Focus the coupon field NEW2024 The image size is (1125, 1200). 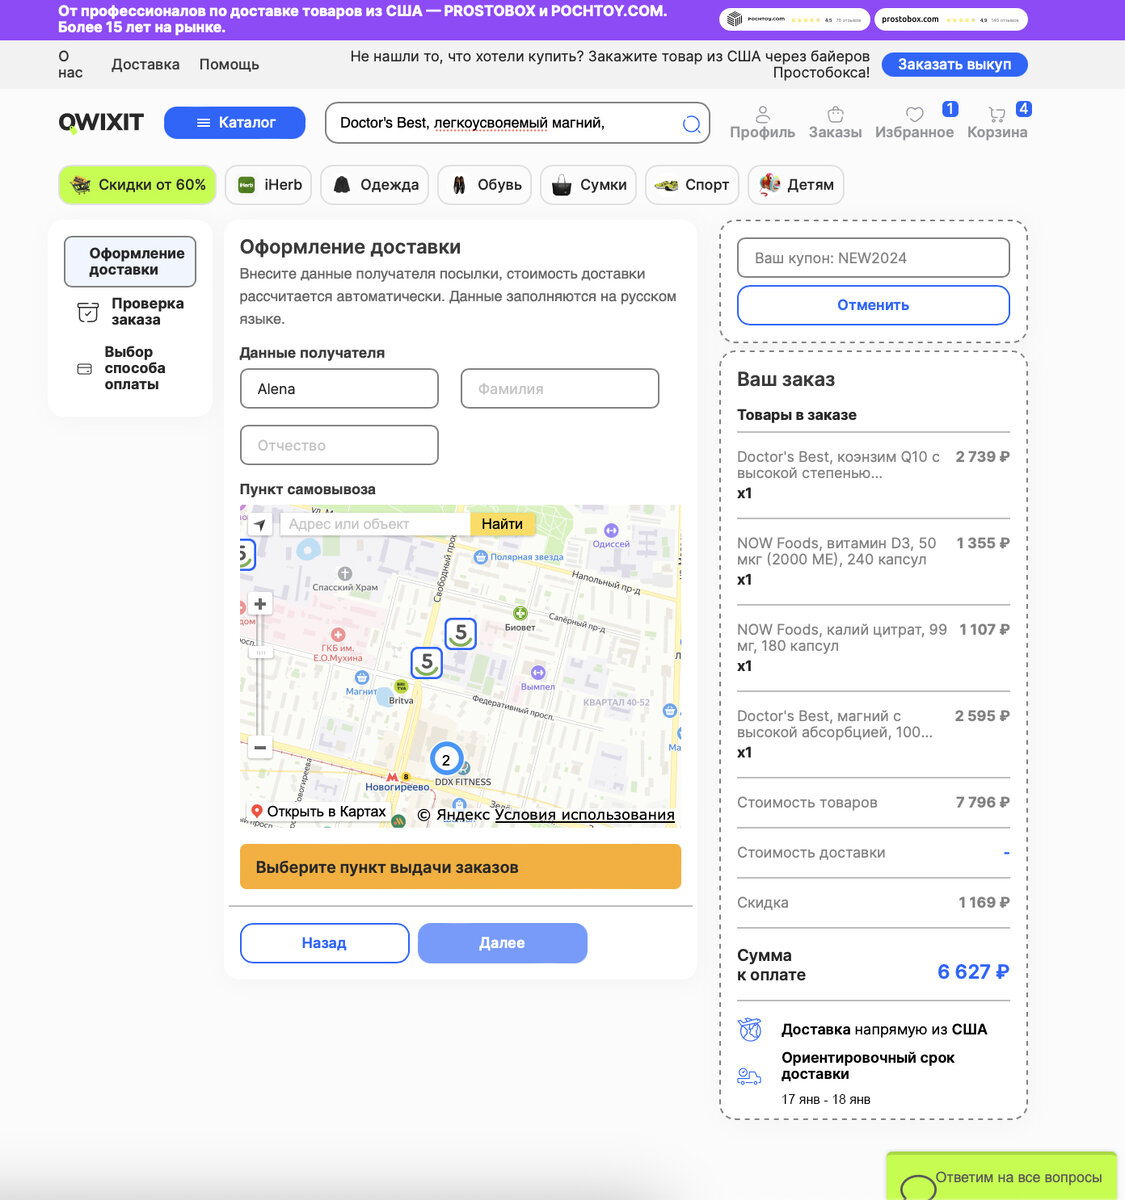(x=873, y=258)
